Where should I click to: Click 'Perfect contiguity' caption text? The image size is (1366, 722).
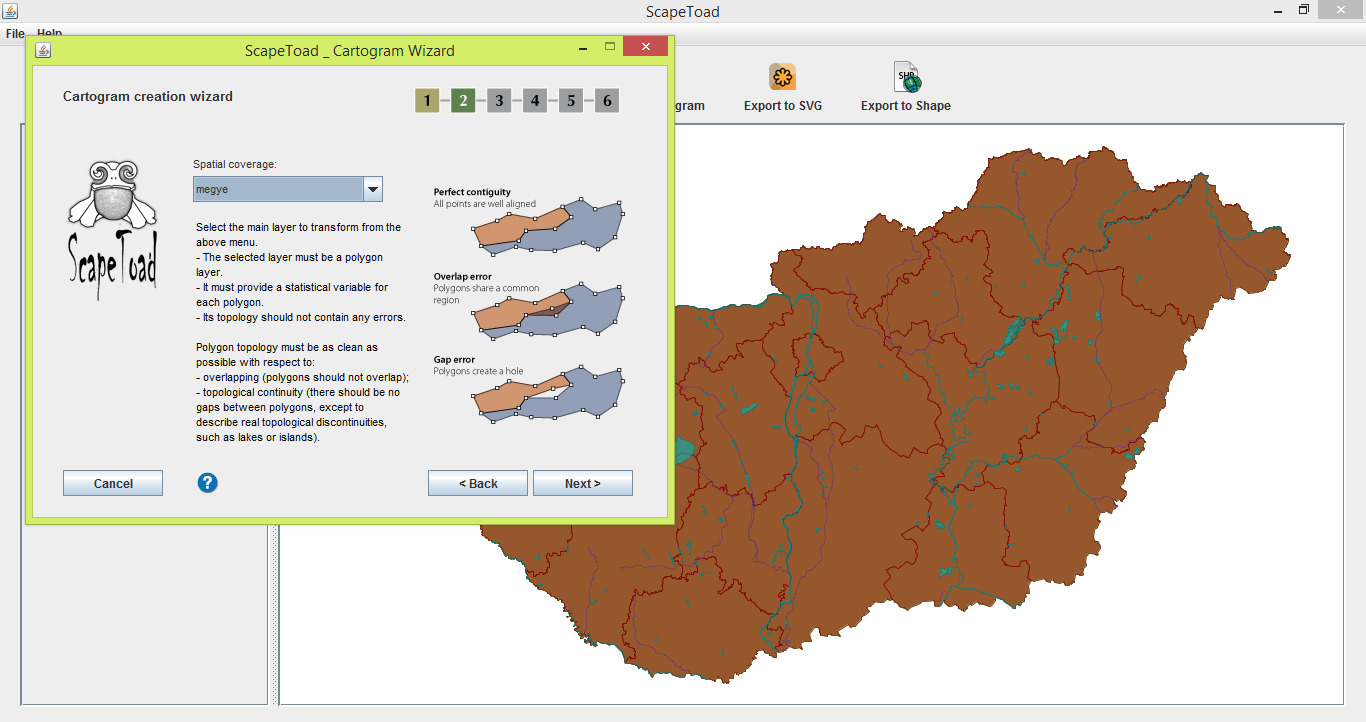pos(472,192)
